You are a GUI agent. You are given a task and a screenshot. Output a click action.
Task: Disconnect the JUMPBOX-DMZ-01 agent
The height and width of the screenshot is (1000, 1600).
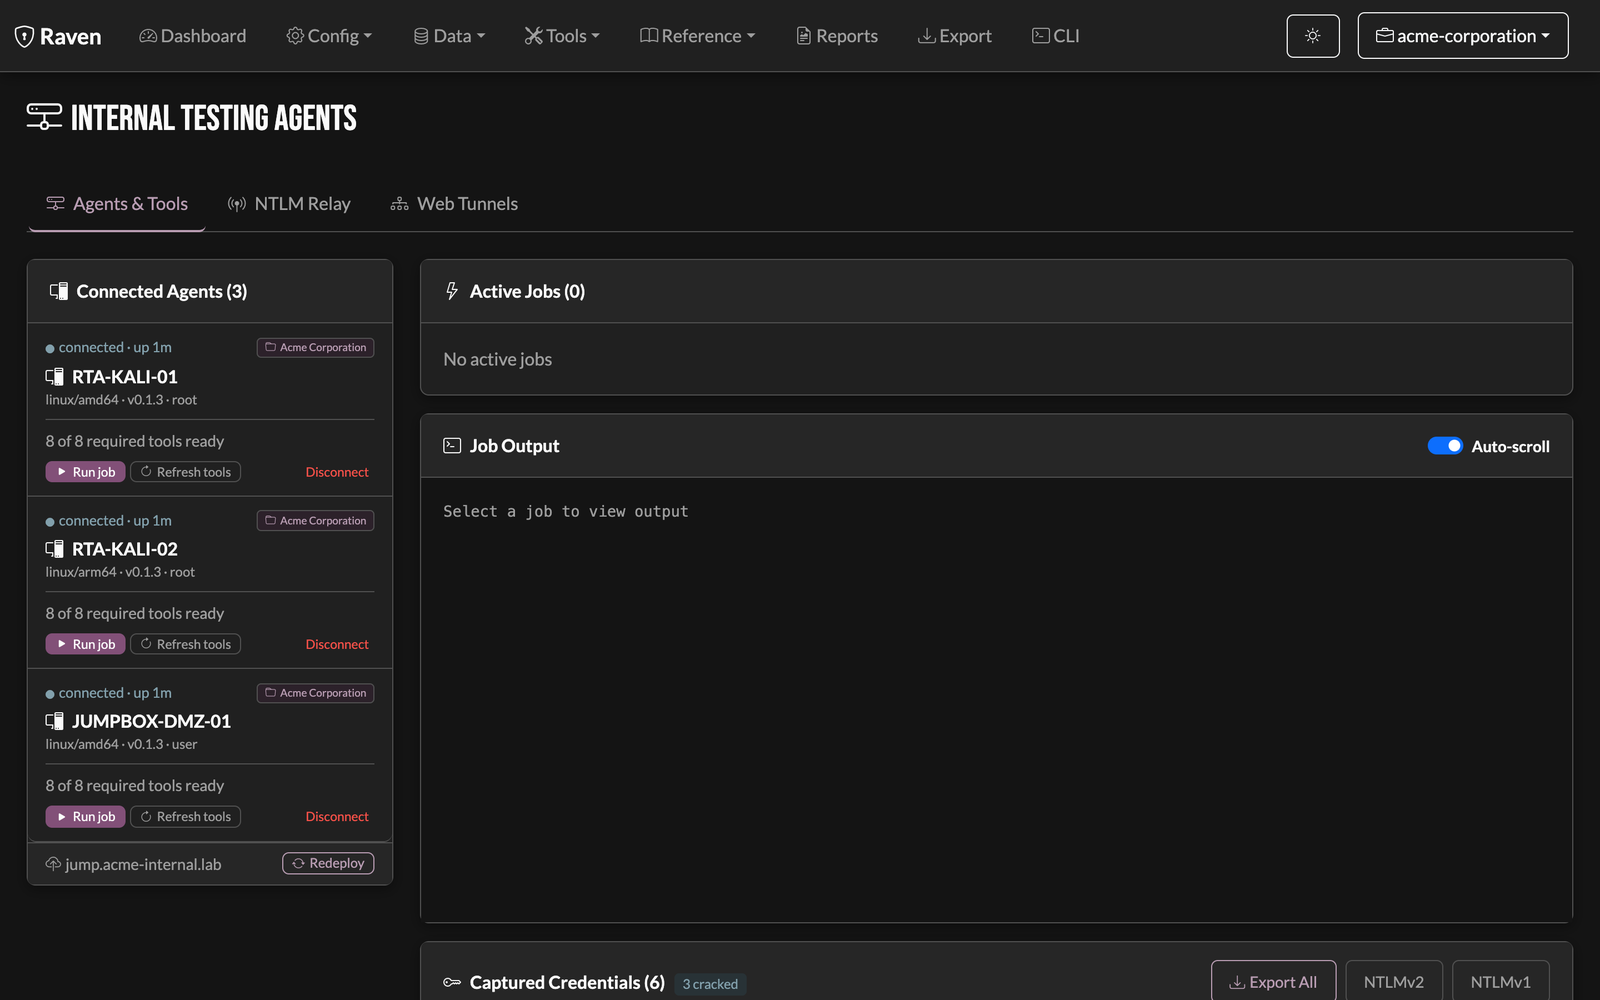[x=337, y=817]
